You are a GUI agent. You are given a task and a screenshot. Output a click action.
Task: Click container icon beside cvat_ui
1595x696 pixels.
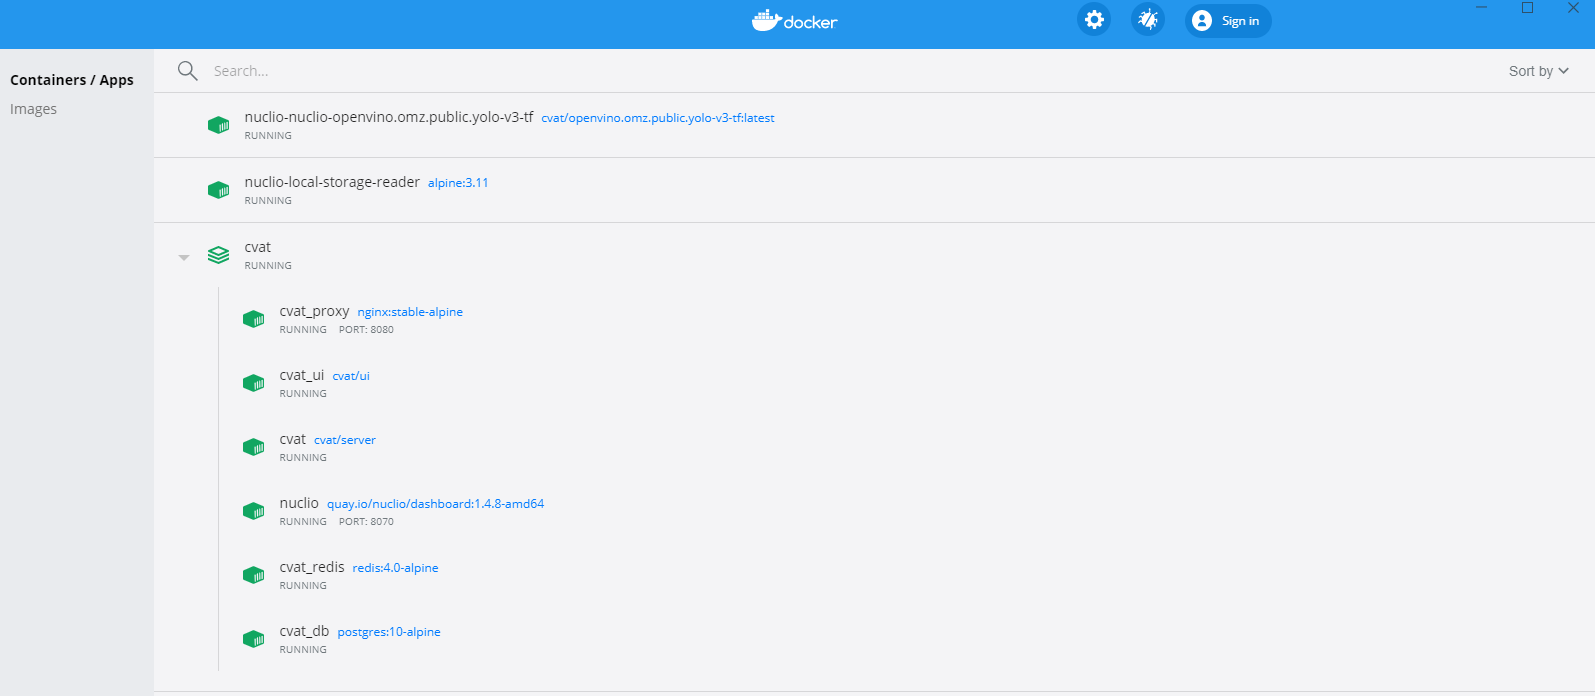(x=253, y=383)
